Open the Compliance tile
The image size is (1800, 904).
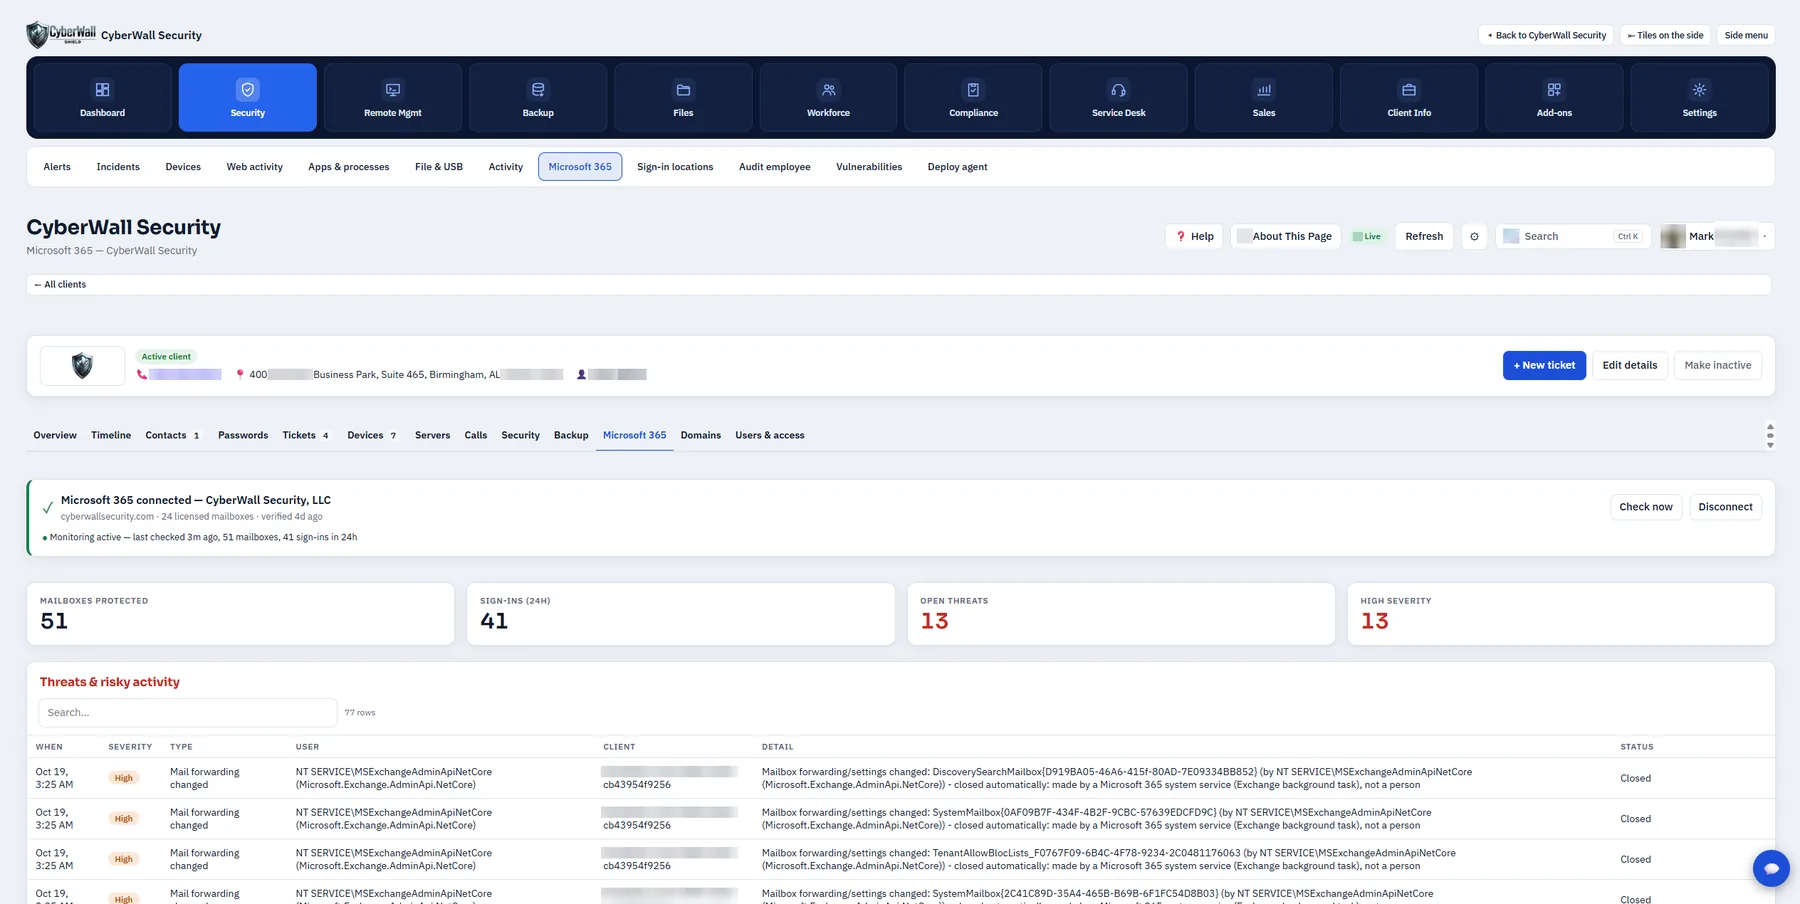coord(973,97)
